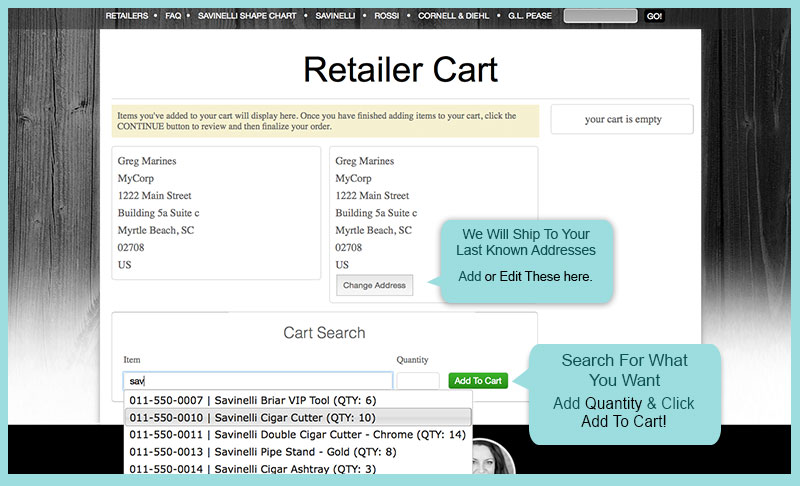Click '1222 Main Street' in left address
The image size is (800, 486).
pos(155,196)
